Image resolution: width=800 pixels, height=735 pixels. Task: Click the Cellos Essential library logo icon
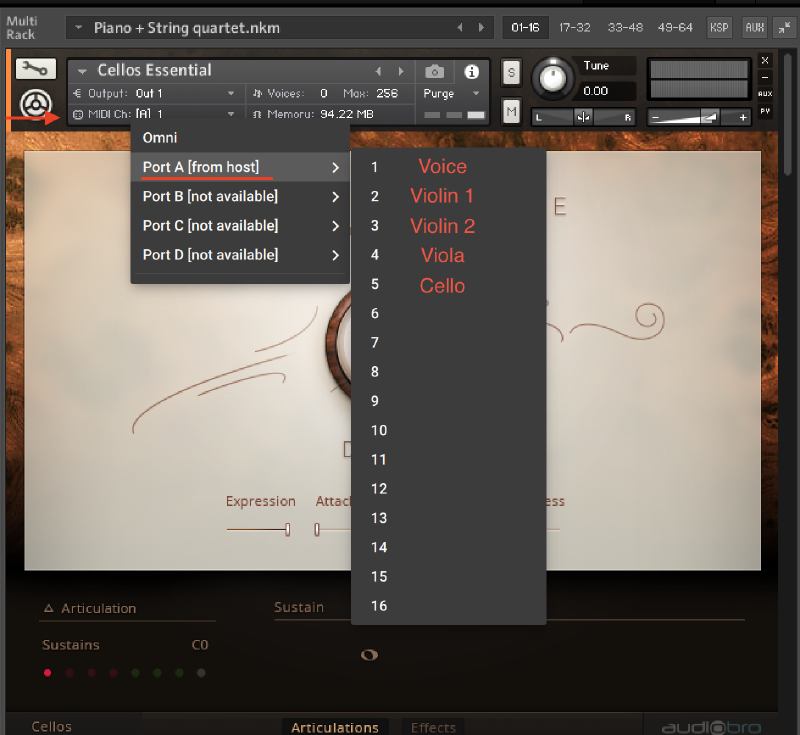tap(35, 105)
